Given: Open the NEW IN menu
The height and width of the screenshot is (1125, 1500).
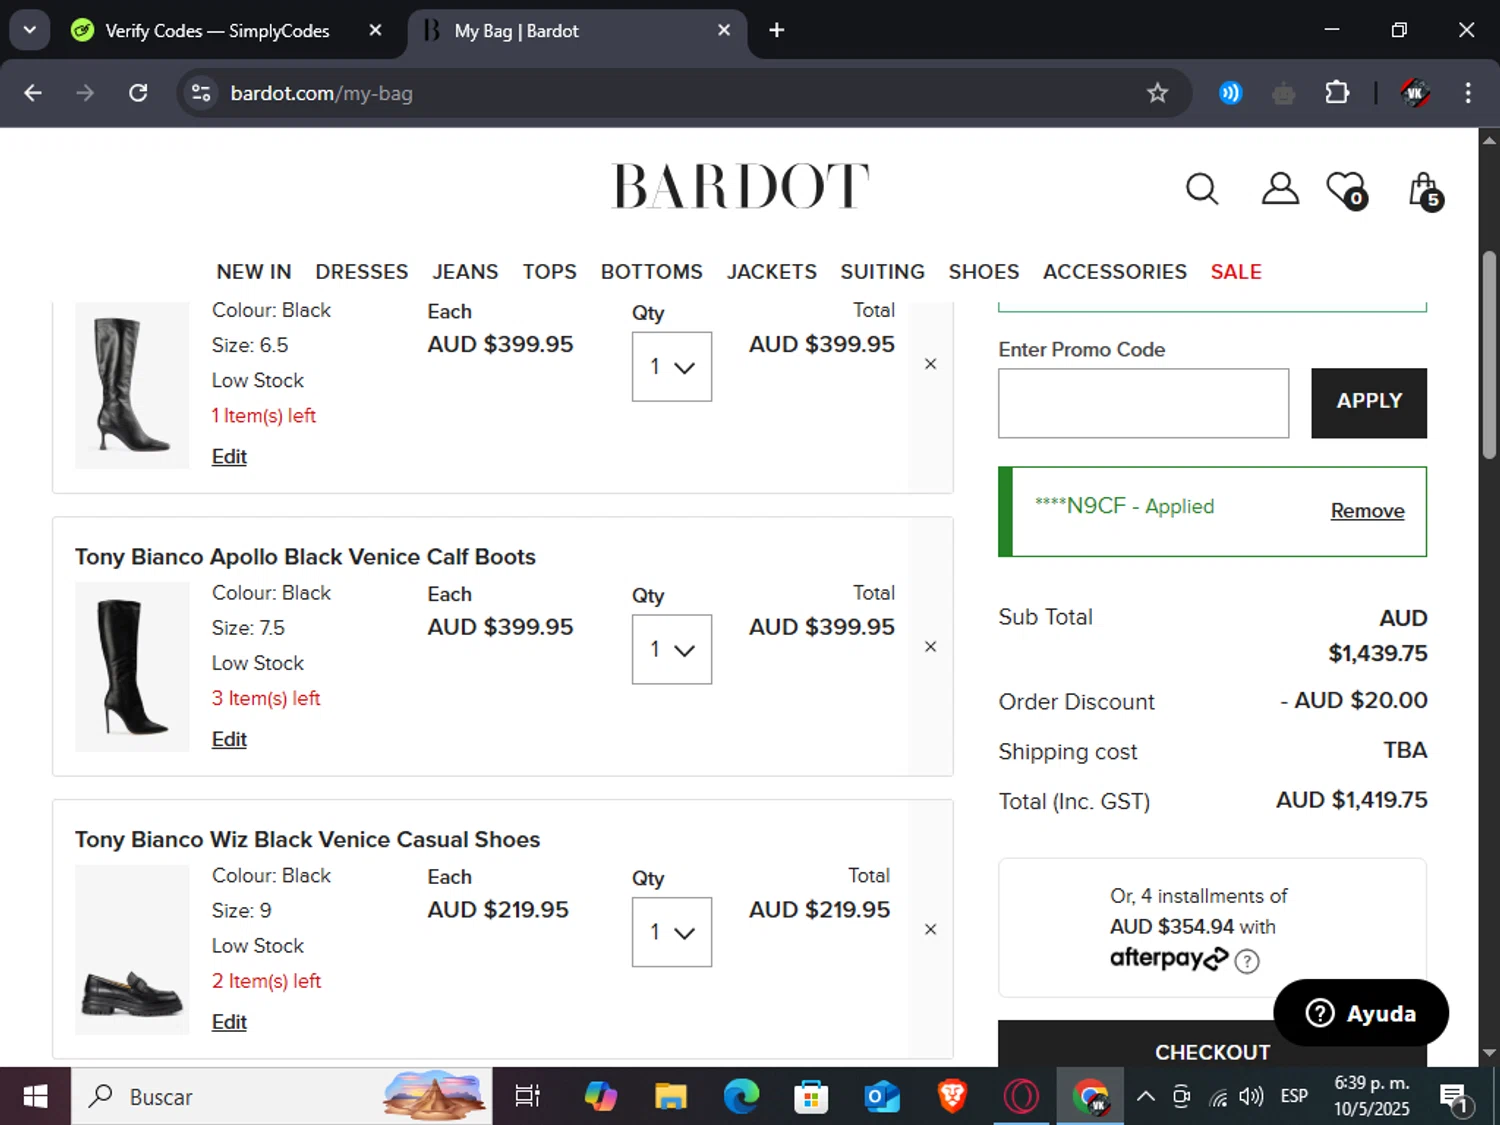Looking at the screenshot, I should click(254, 272).
